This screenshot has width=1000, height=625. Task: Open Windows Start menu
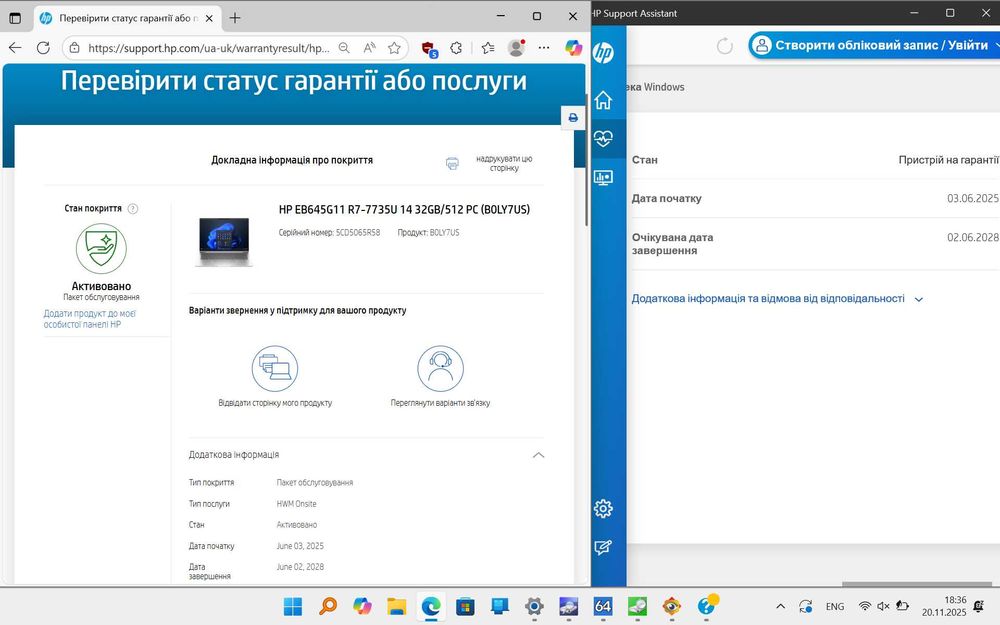click(293, 606)
